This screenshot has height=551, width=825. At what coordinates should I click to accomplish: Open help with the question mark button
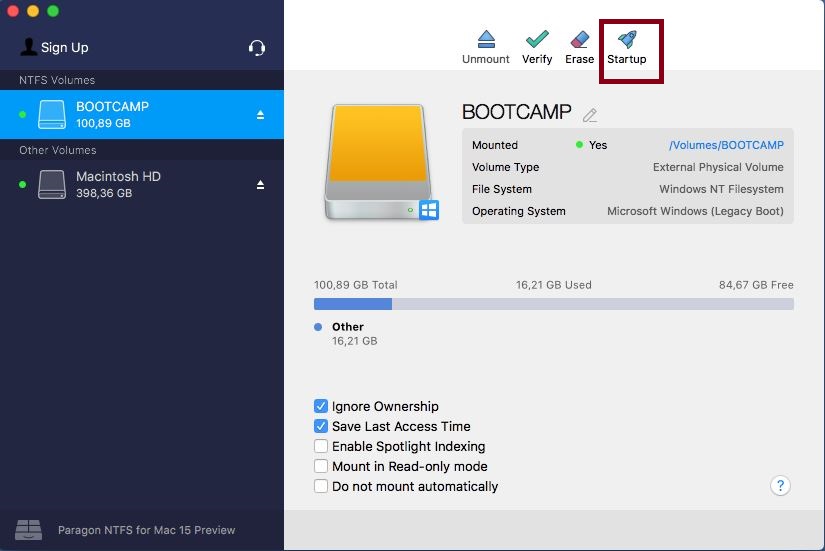click(780, 485)
